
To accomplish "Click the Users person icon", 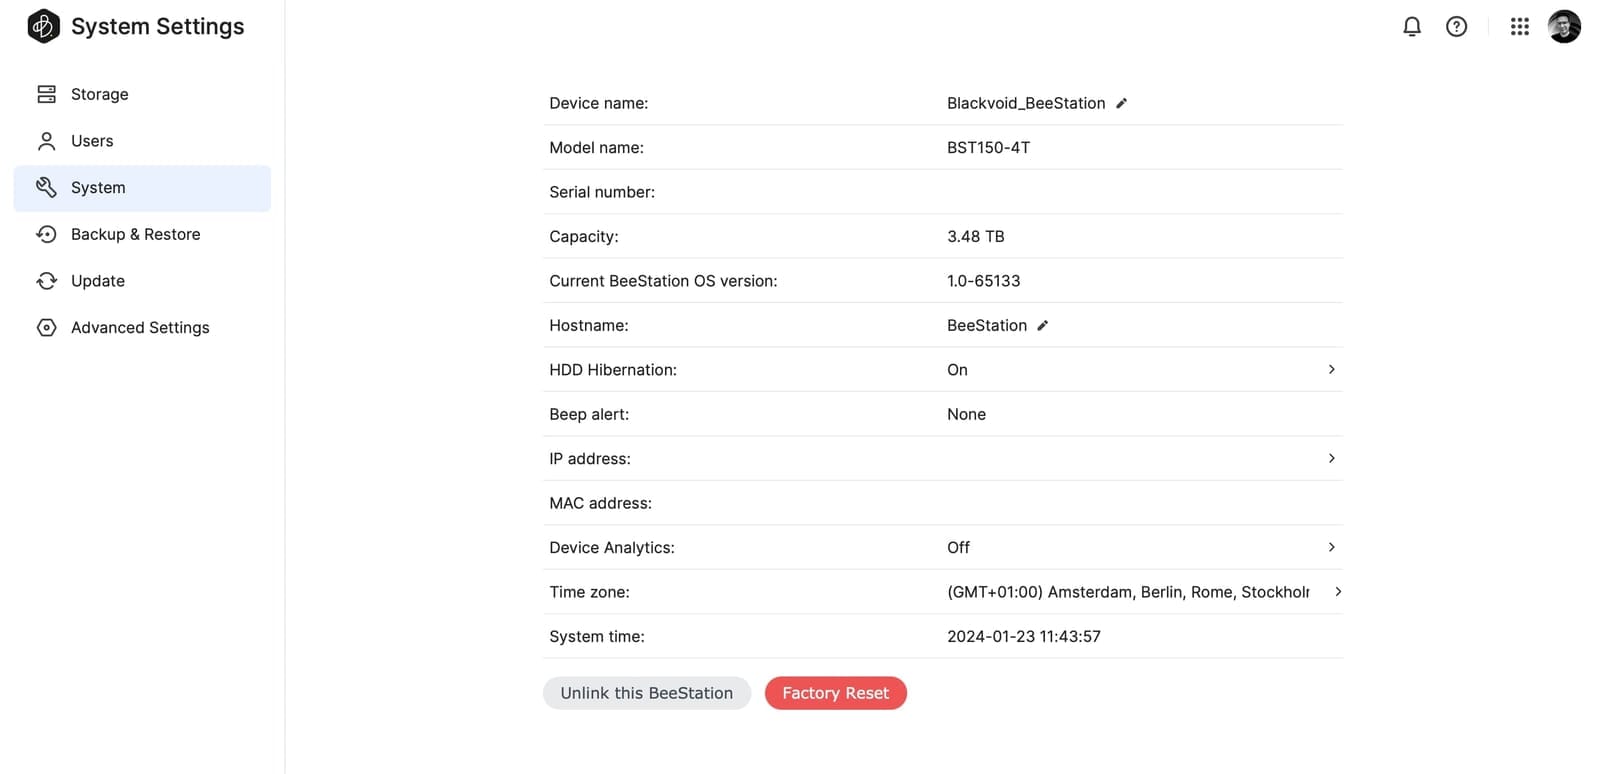I will 46,141.
